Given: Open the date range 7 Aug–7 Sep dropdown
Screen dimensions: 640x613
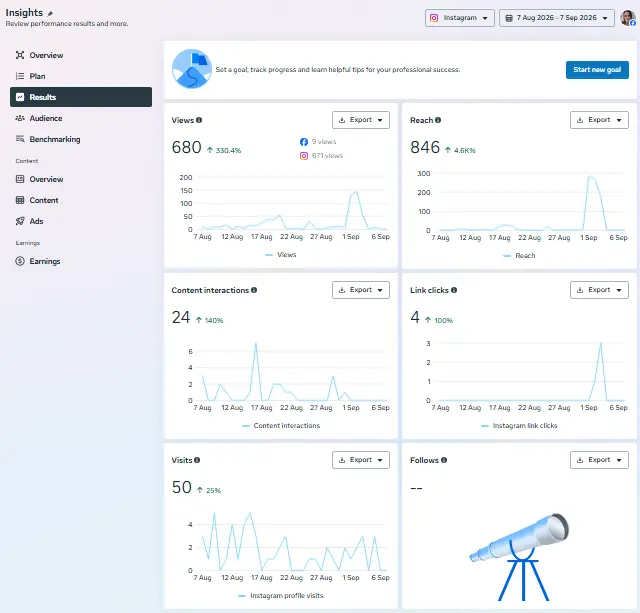Looking at the screenshot, I should (x=557, y=18).
